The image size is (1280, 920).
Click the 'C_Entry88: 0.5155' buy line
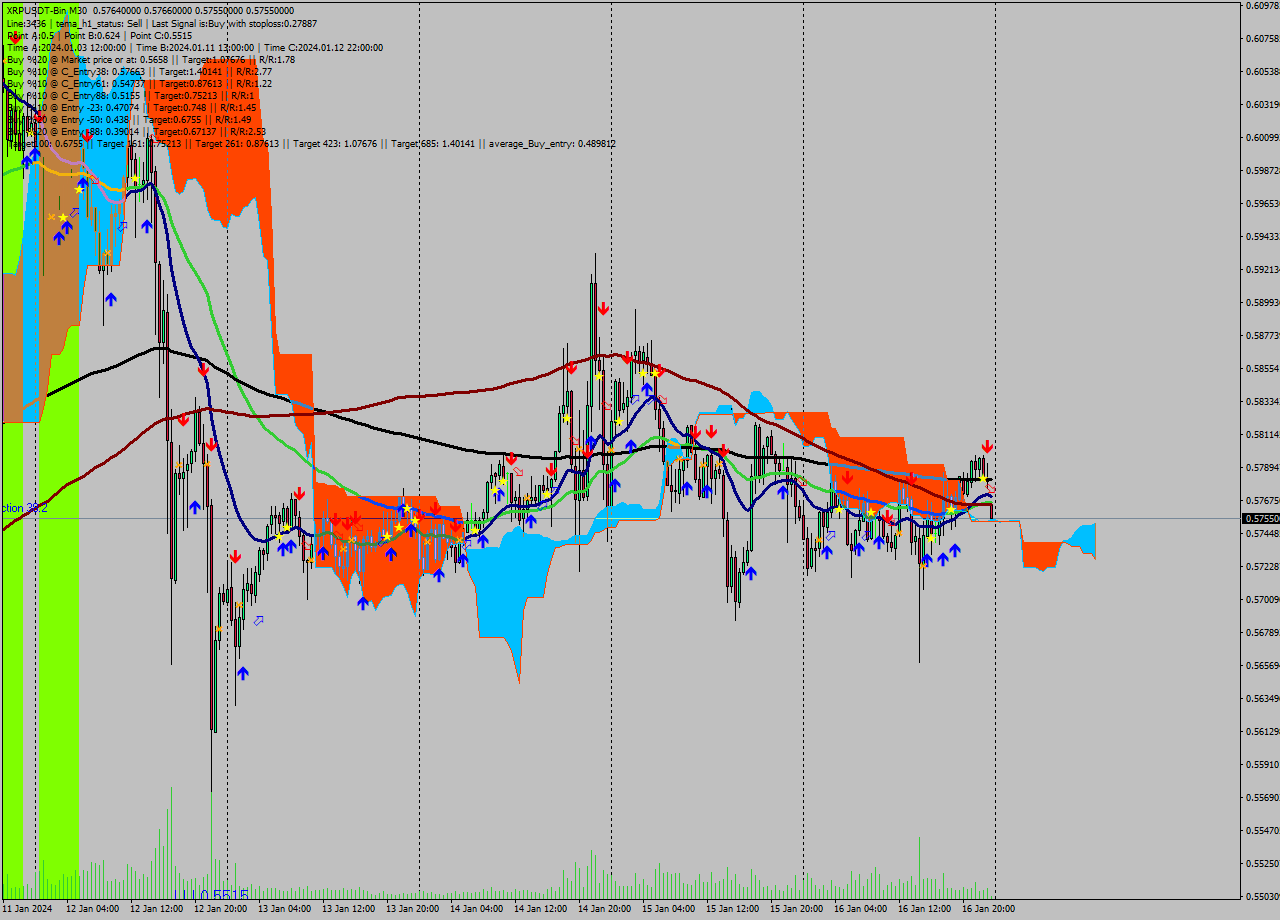click(131, 95)
